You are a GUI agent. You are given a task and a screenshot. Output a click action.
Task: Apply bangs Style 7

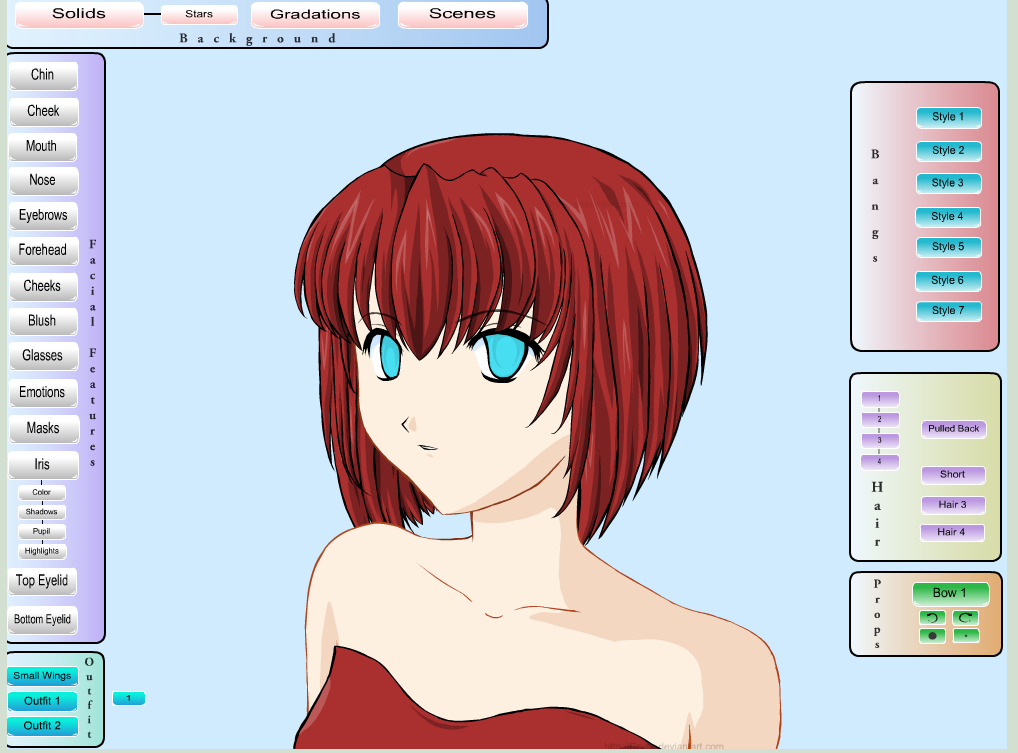pyautogui.click(x=949, y=312)
